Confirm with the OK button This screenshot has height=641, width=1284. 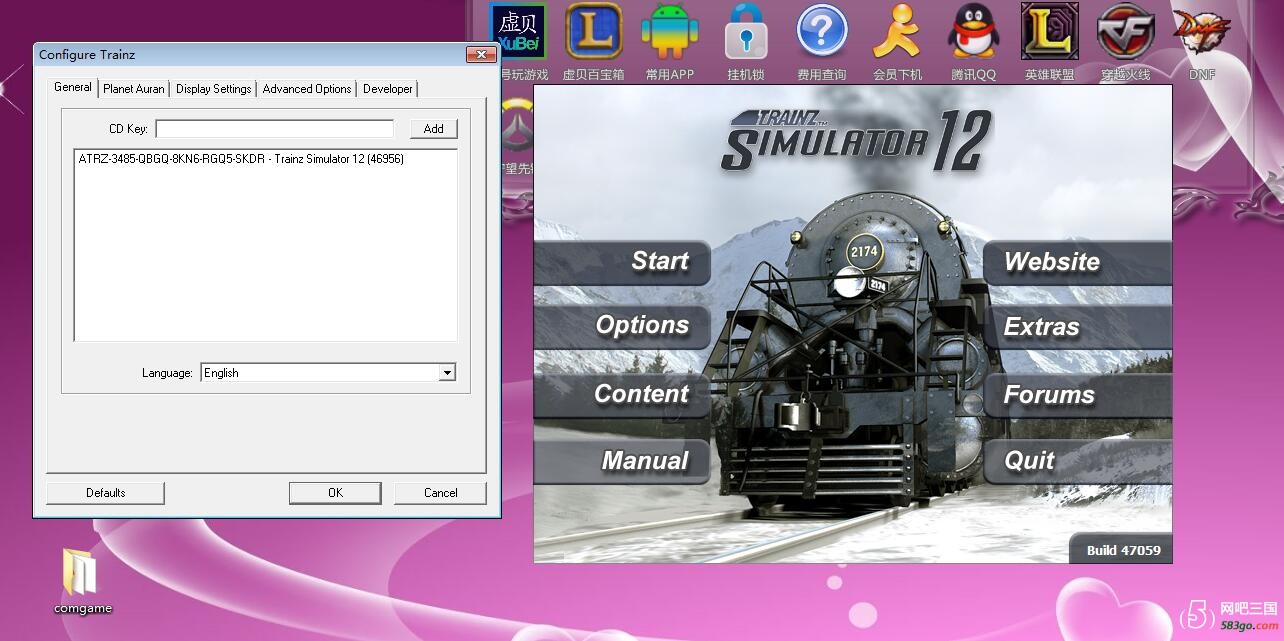tap(335, 493)
